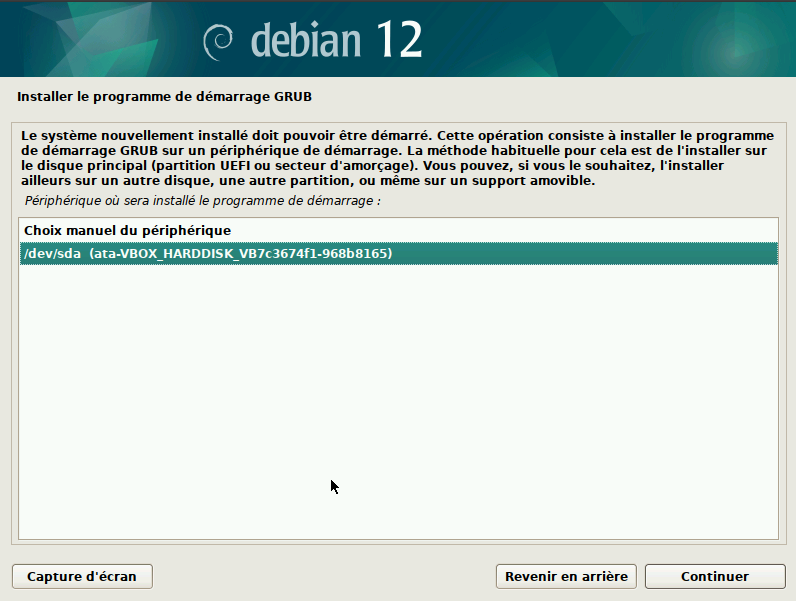Click the 'Périphérique où sera installé' prompt

tap(203, 201)
